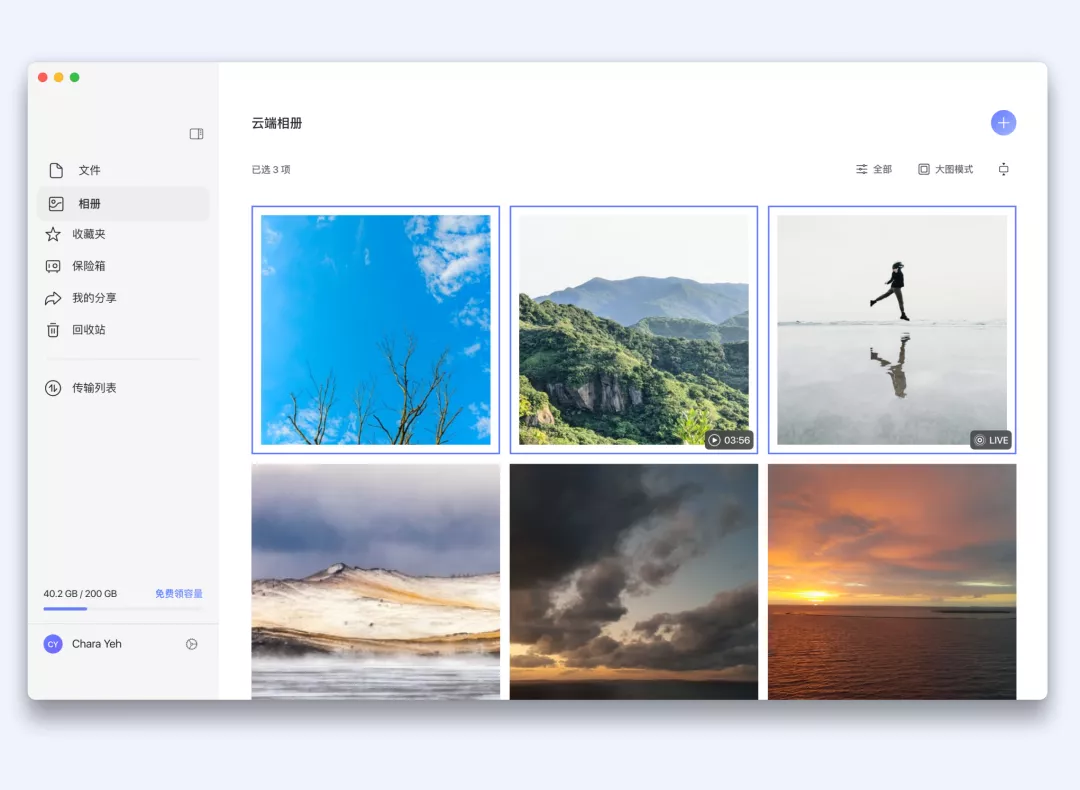This screenshot has width=1080, height=790.
Task: Close the window with the red button
Action: (x=43, y=77)
